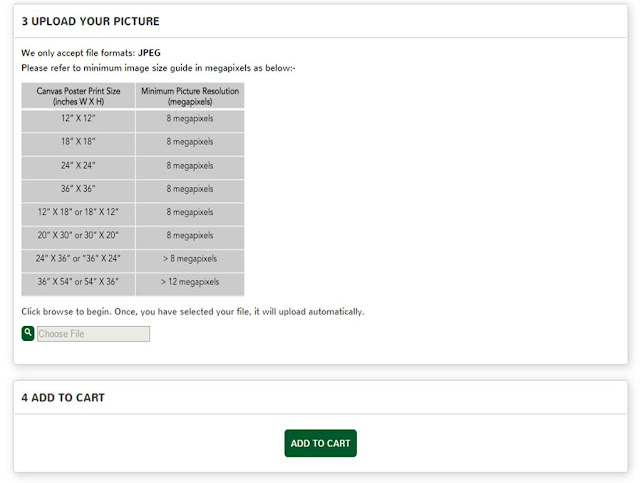
Task: Click the "4 ADD TO CART" heading
Action: click(63, 398)
